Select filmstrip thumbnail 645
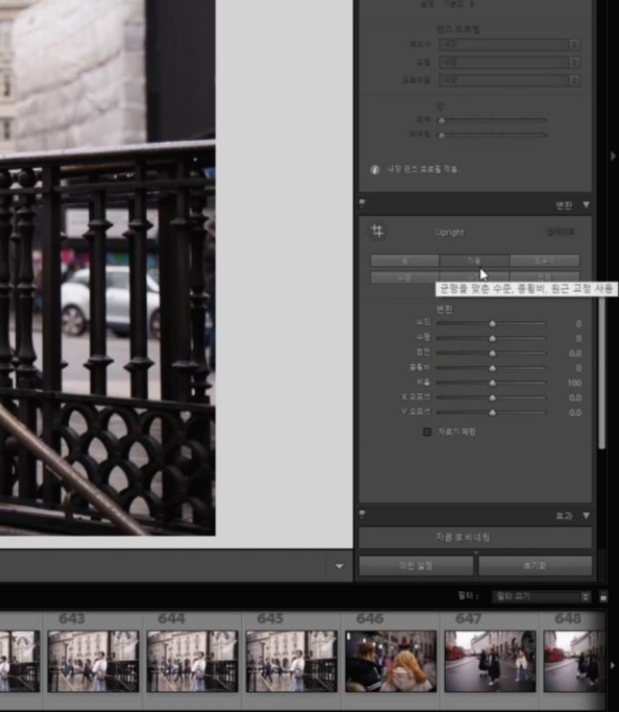619x712 pixels. 292,661
